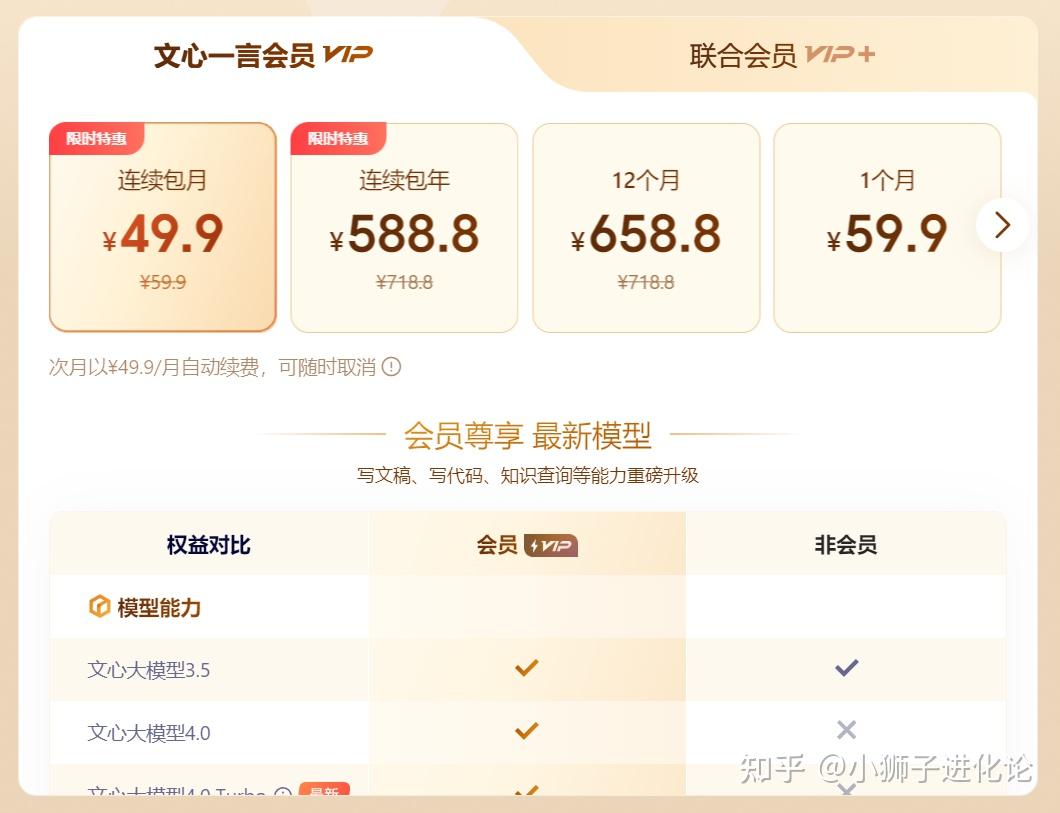
Task: Click the crossed-out ¥59.9 original price
Action: (162, 282)
